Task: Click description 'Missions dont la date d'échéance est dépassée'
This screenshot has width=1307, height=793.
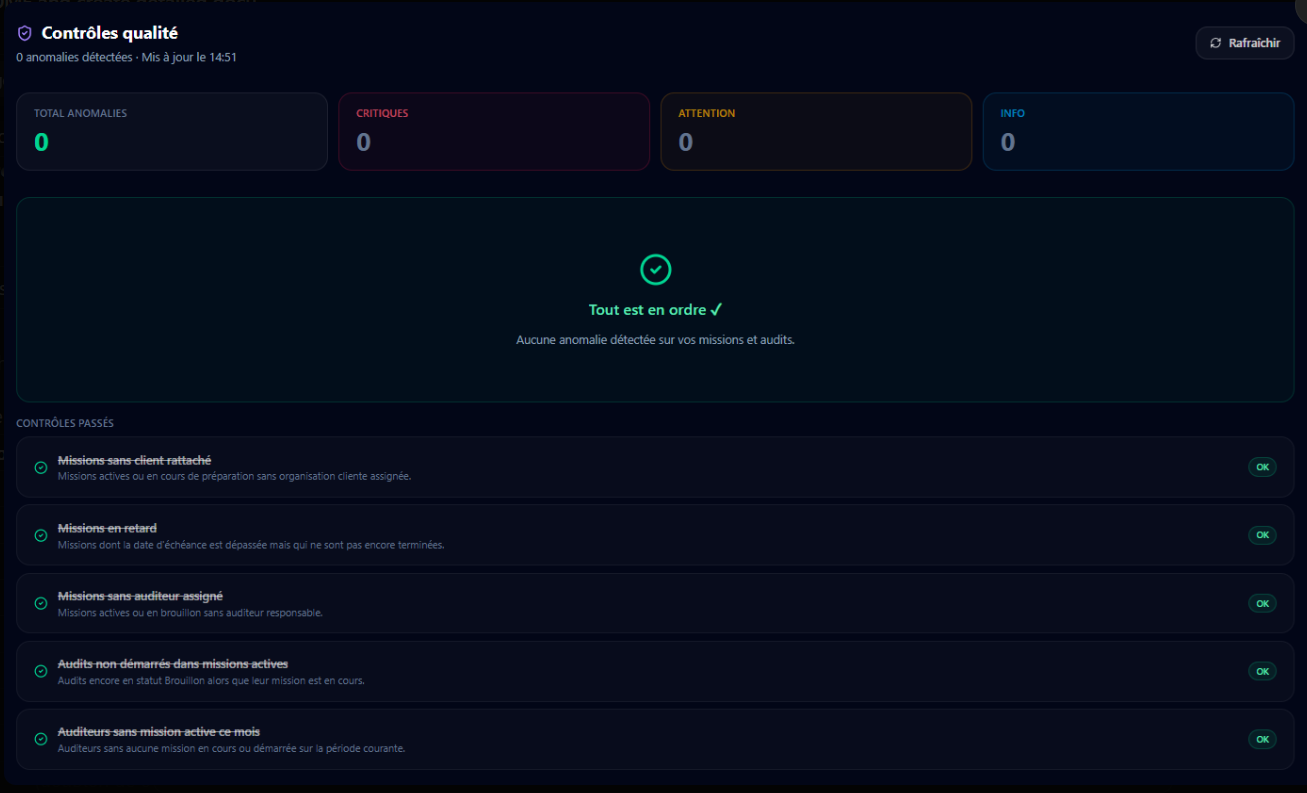Action: pyautogui.click(x=251, y=545)
